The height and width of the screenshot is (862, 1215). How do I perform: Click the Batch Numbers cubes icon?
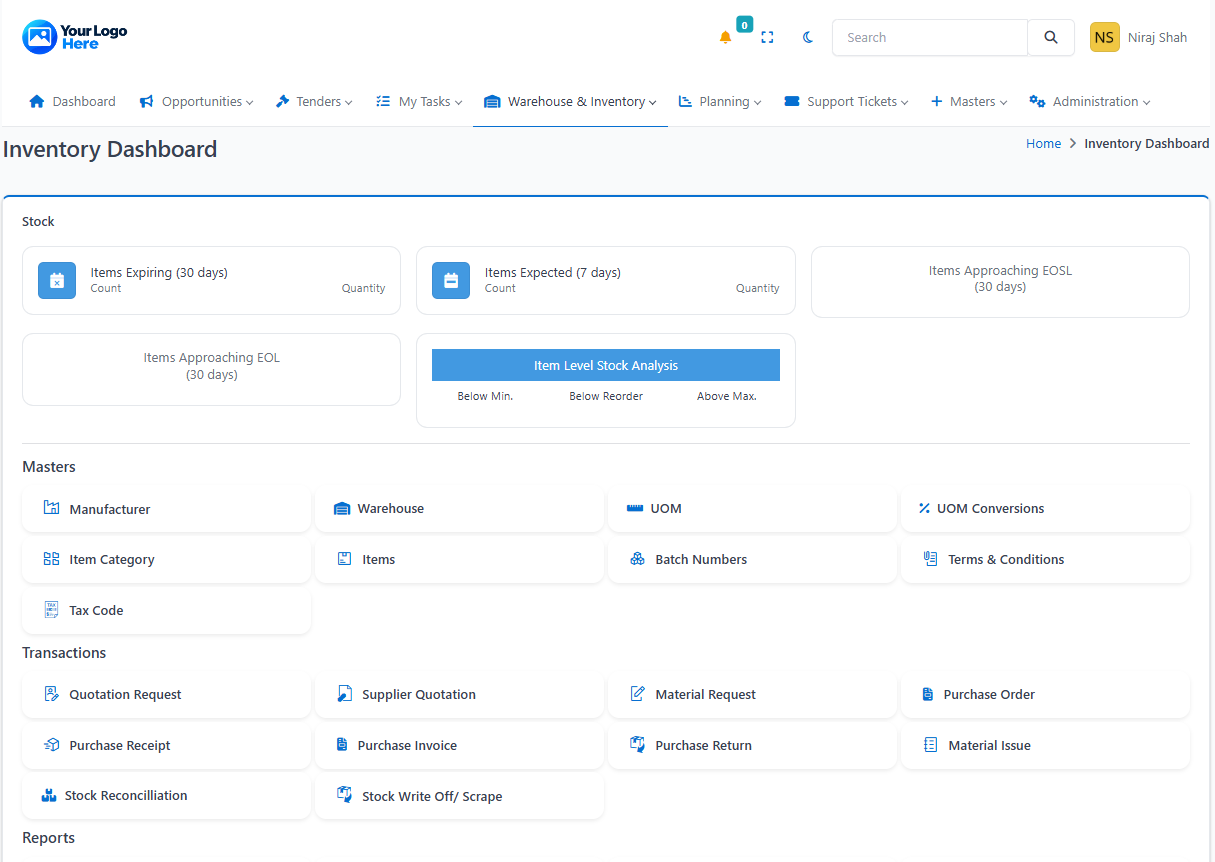[x=637, y=559]
